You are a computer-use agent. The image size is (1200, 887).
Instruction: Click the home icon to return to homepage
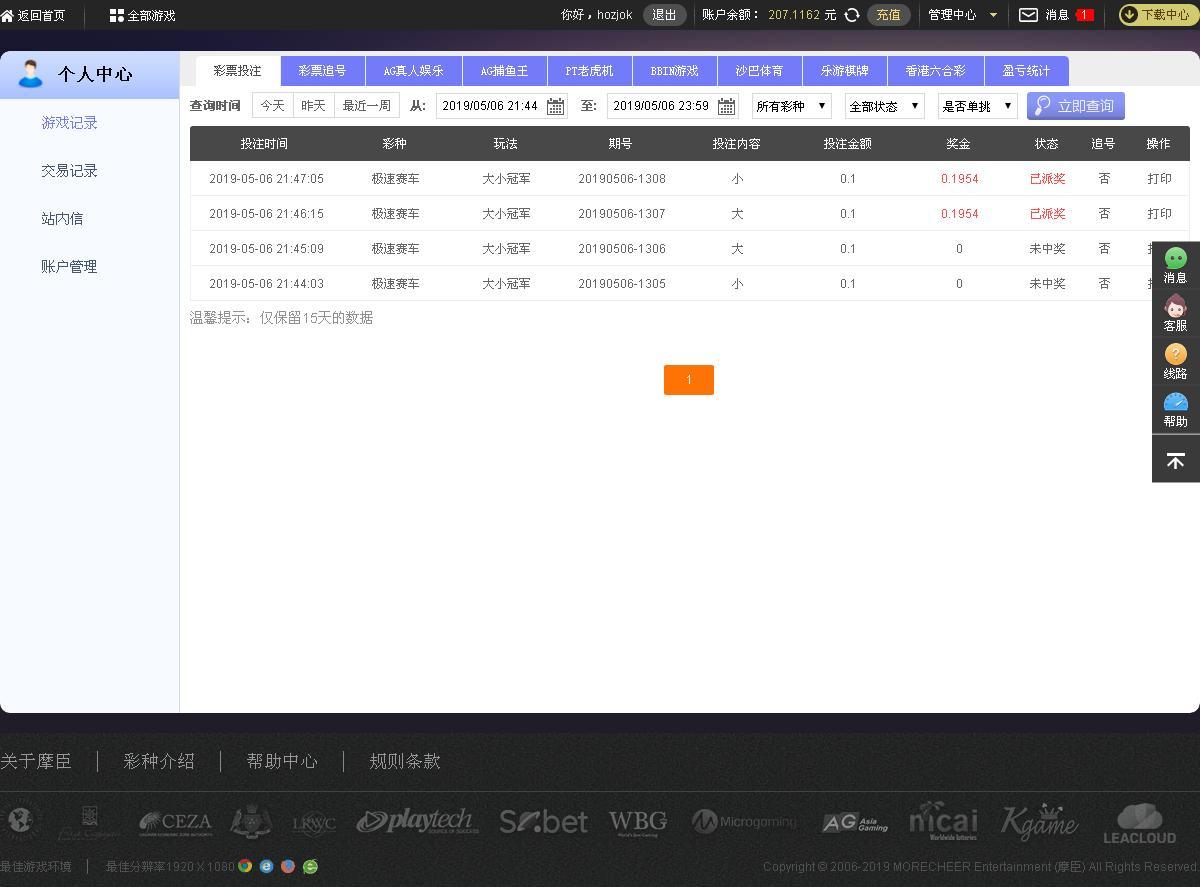pyautogui.click(x=8, y=16)
